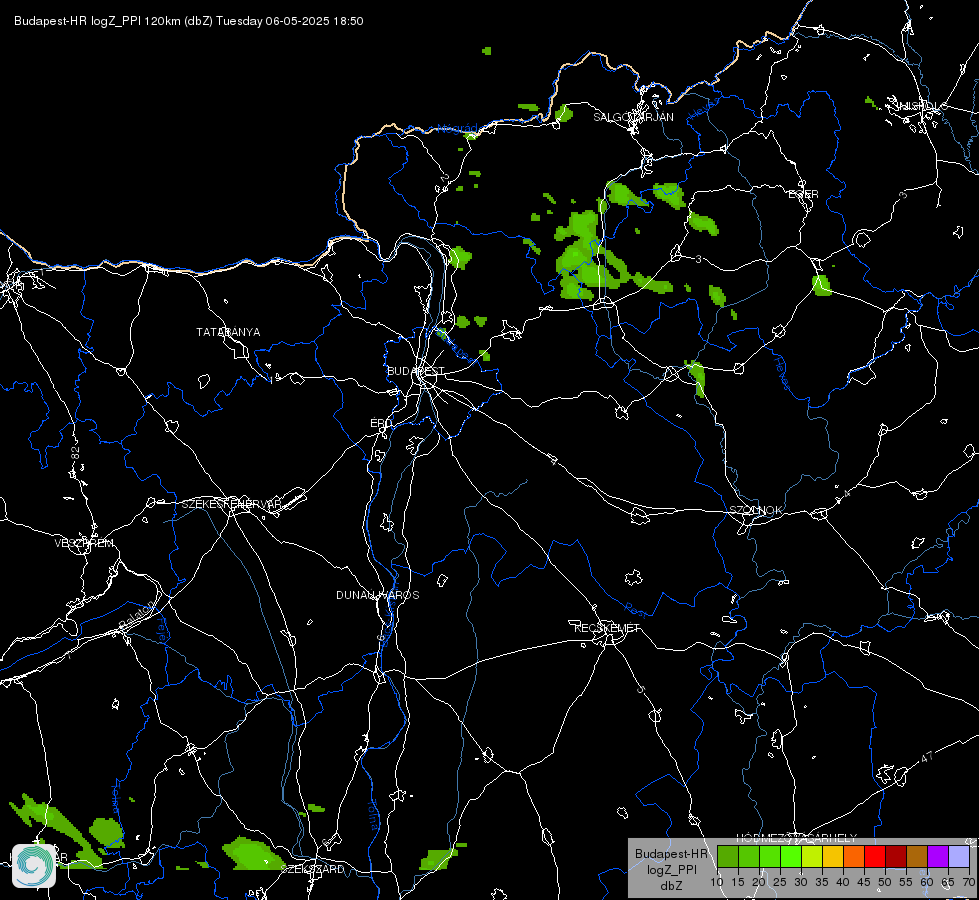The width and height of the screenshot is (979, 900).
Task: Click the DUNAUJVAROS city label
Action: (x=378, y=595)
